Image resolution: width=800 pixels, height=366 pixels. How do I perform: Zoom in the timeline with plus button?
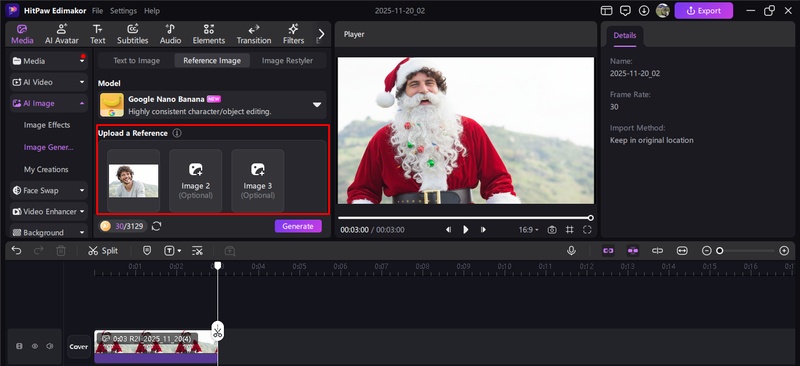point(784,251)
